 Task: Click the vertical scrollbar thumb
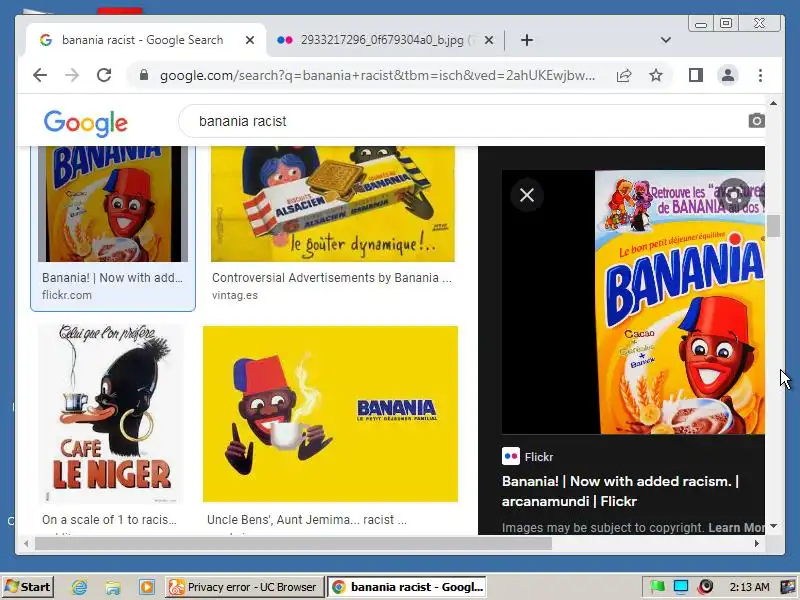[773, 226]
